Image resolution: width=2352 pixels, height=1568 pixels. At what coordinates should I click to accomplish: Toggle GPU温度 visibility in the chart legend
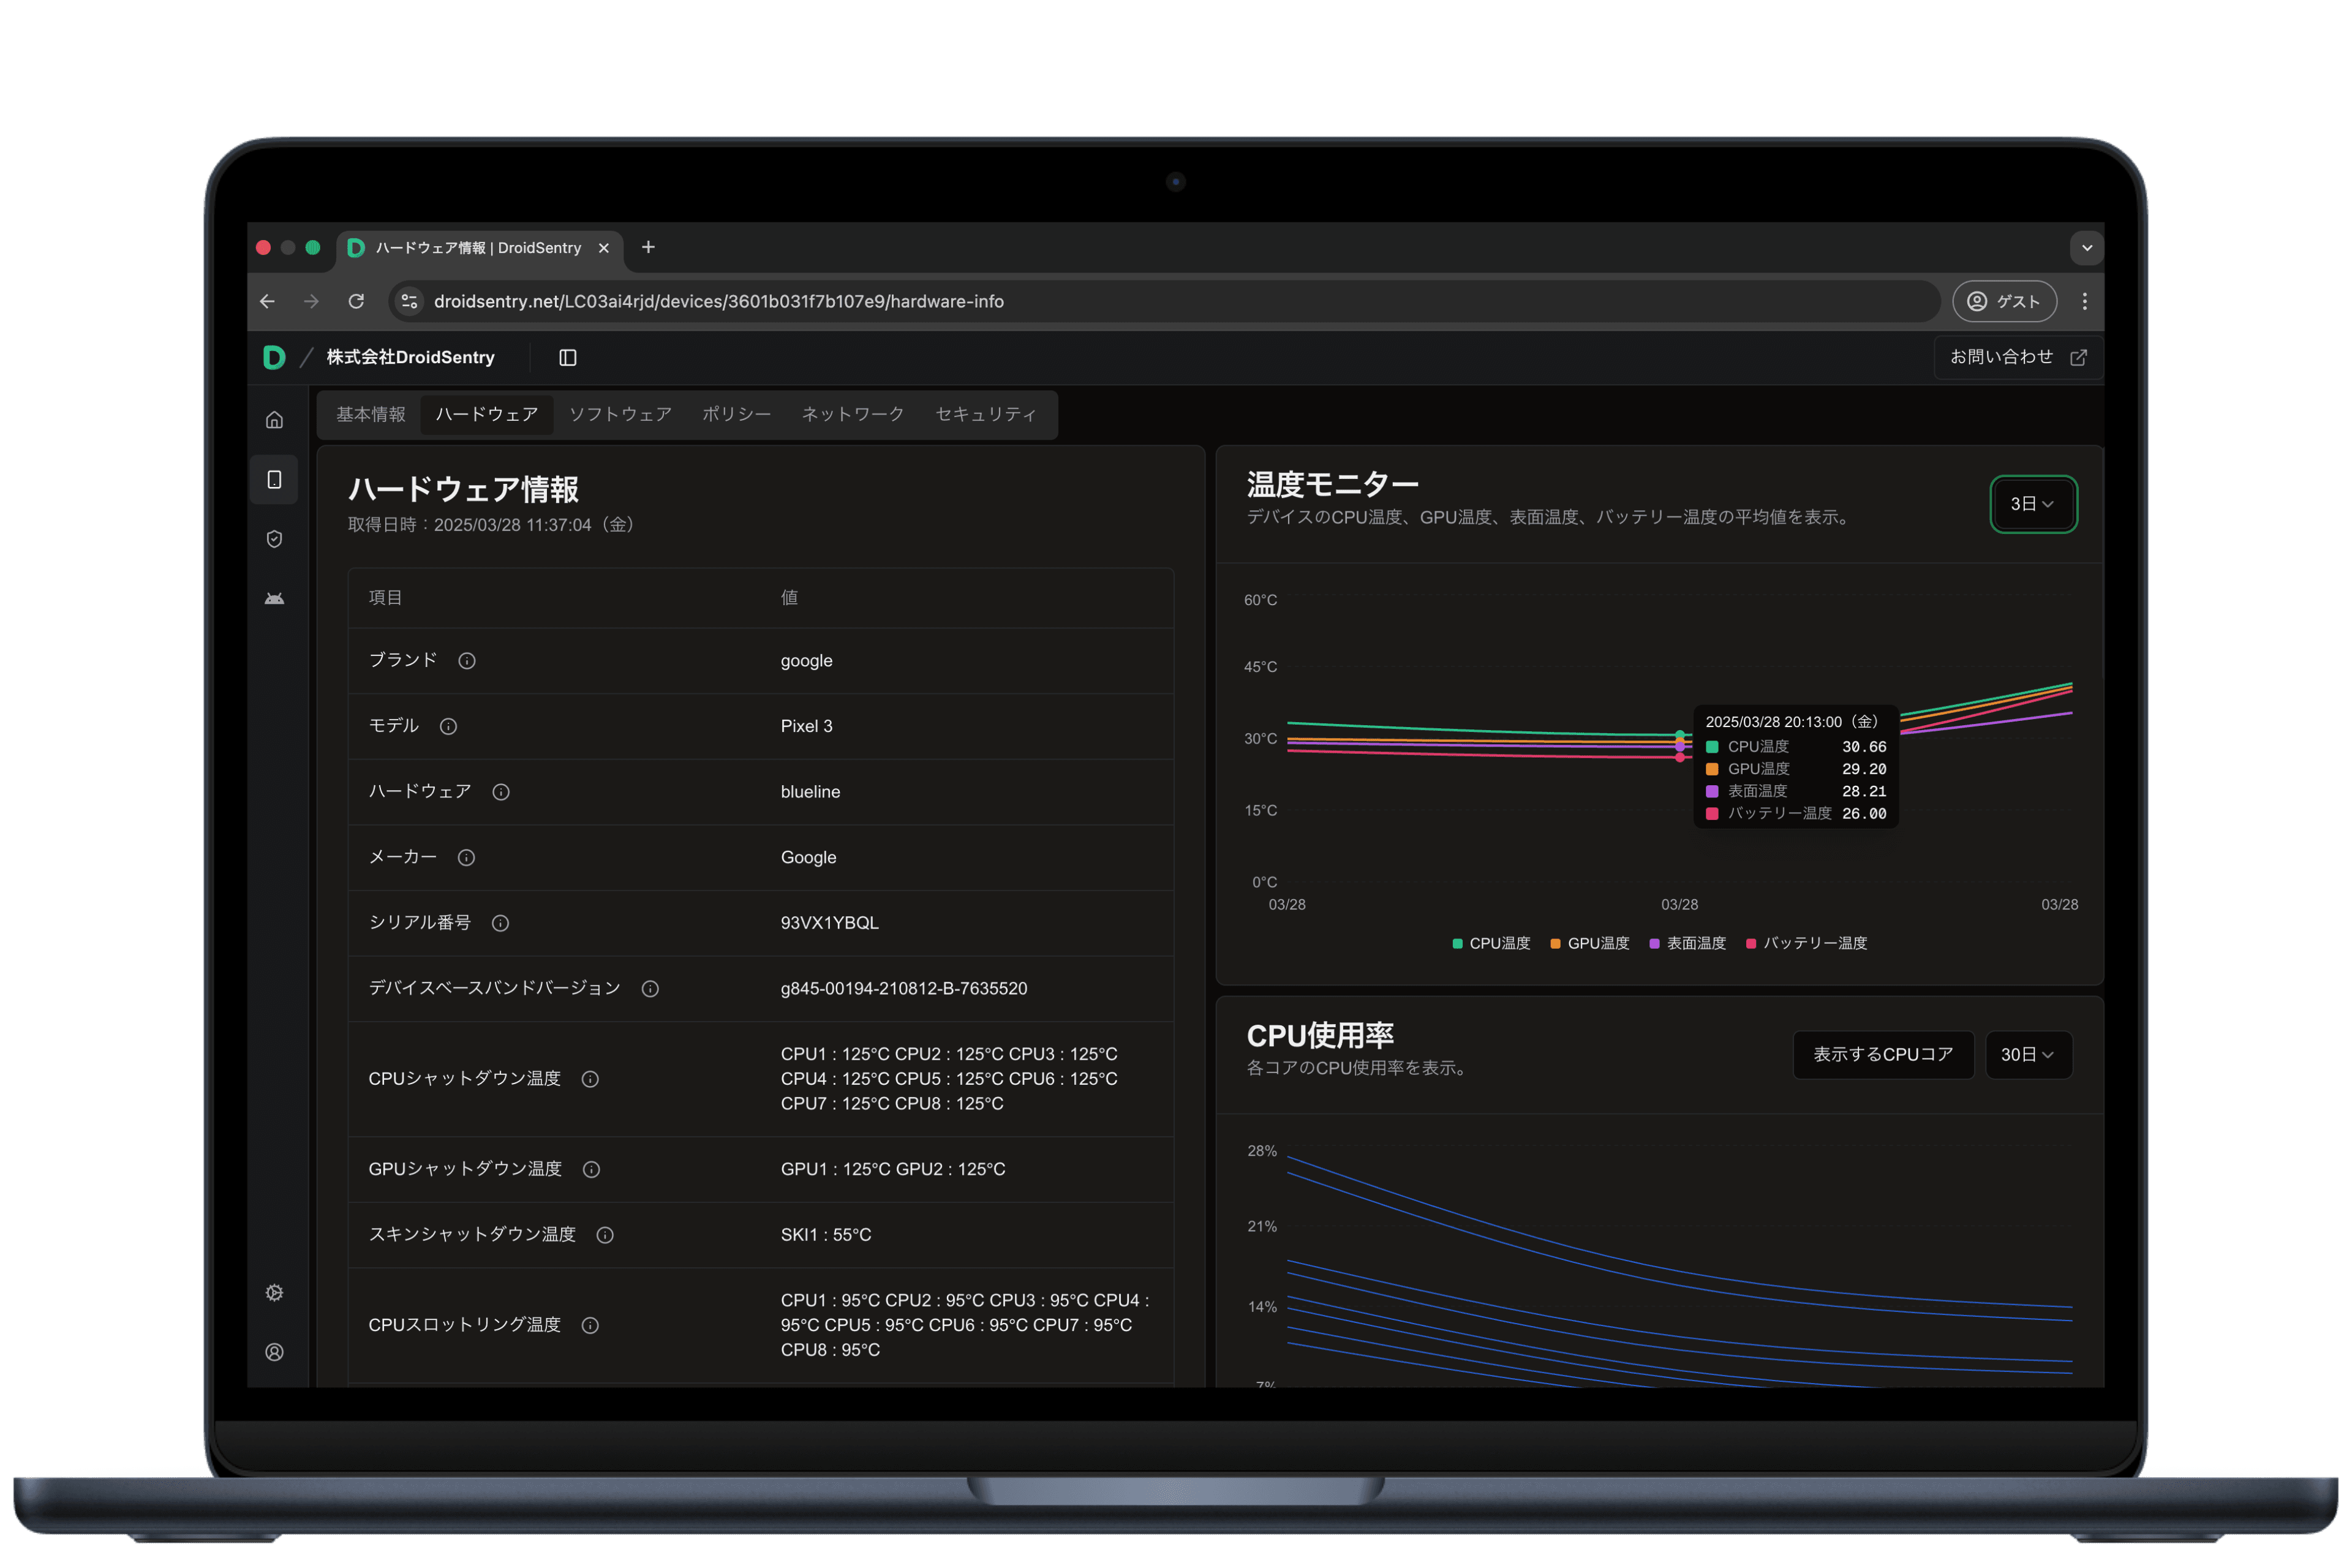1589,943
